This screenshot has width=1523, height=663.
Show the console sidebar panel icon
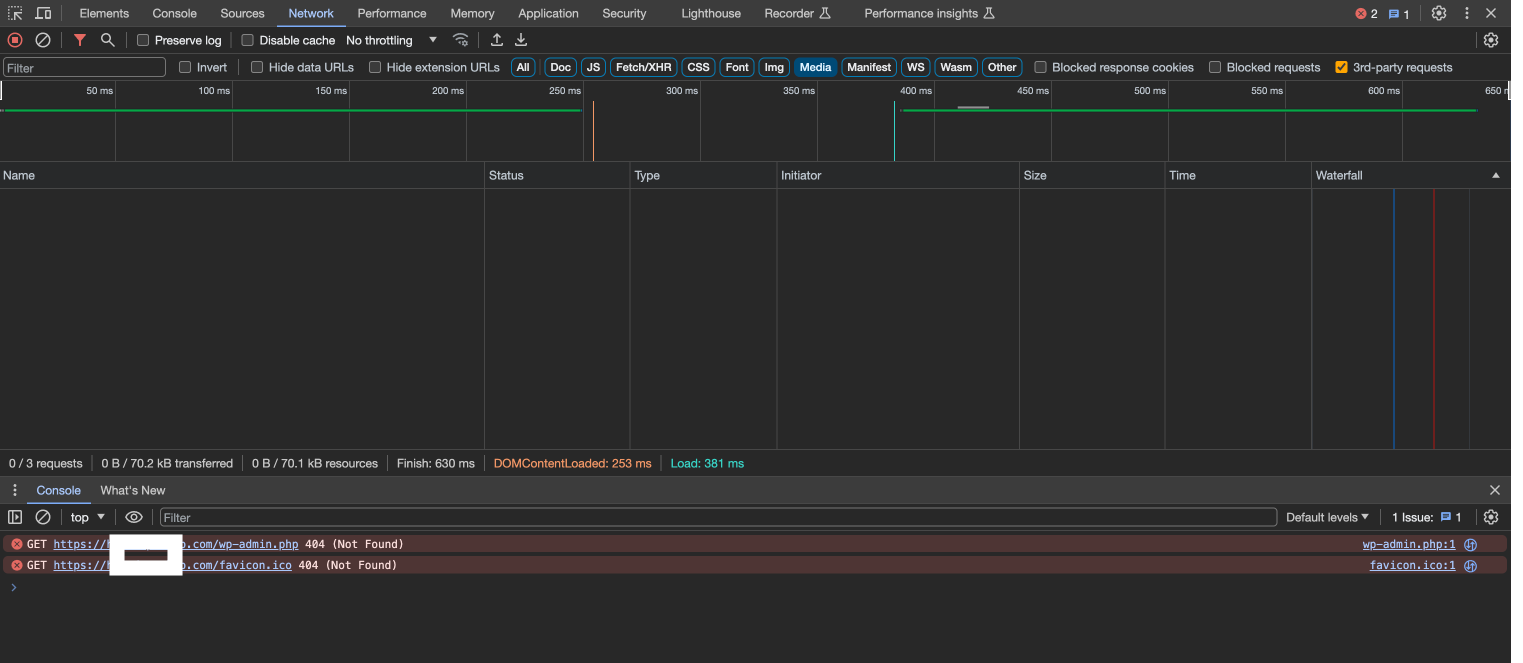click(x=15, y=517)
